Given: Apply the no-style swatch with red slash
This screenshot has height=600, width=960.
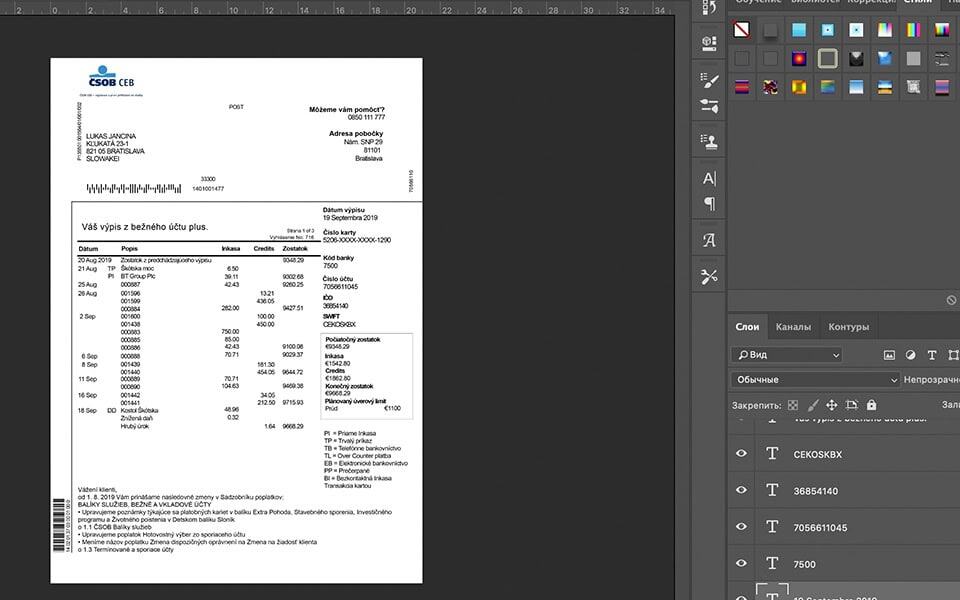Looking at the screenshot, I should pos(741,29).
